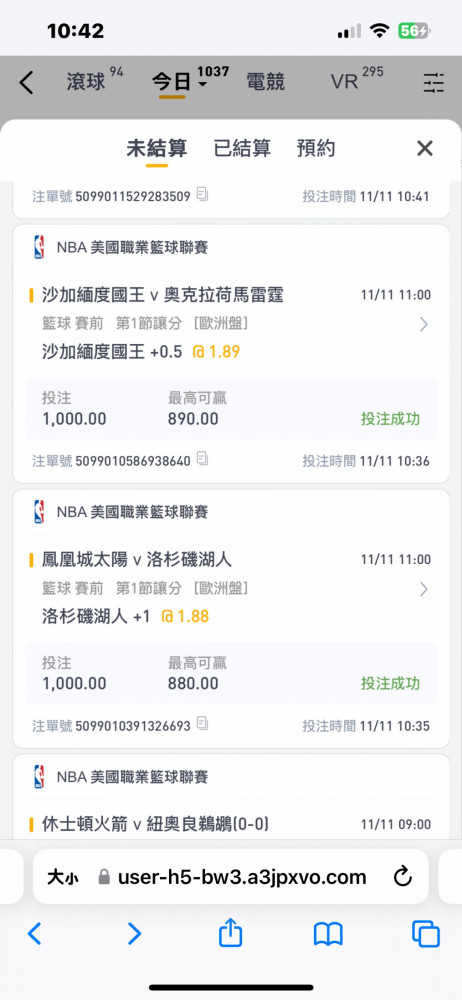The width and height of the screenshot is (462, 1000).
Task: Copy bet slip number 5099010391326693
Action: click(x=202, y=724)
